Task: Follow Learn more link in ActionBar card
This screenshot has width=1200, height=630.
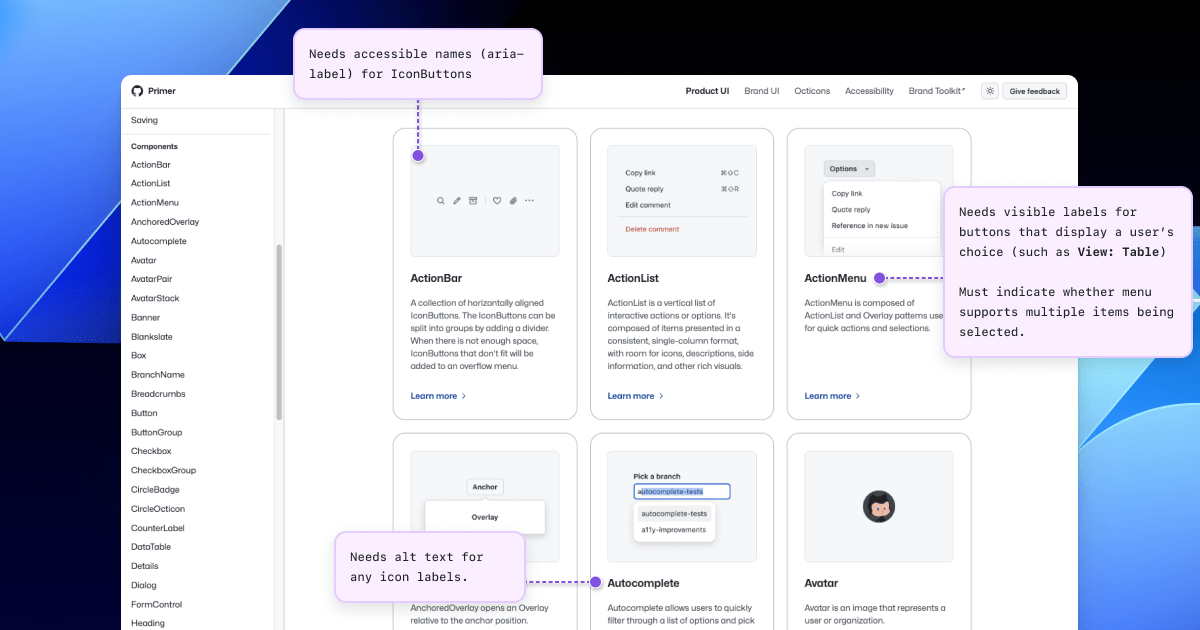Action: (438, 396)
